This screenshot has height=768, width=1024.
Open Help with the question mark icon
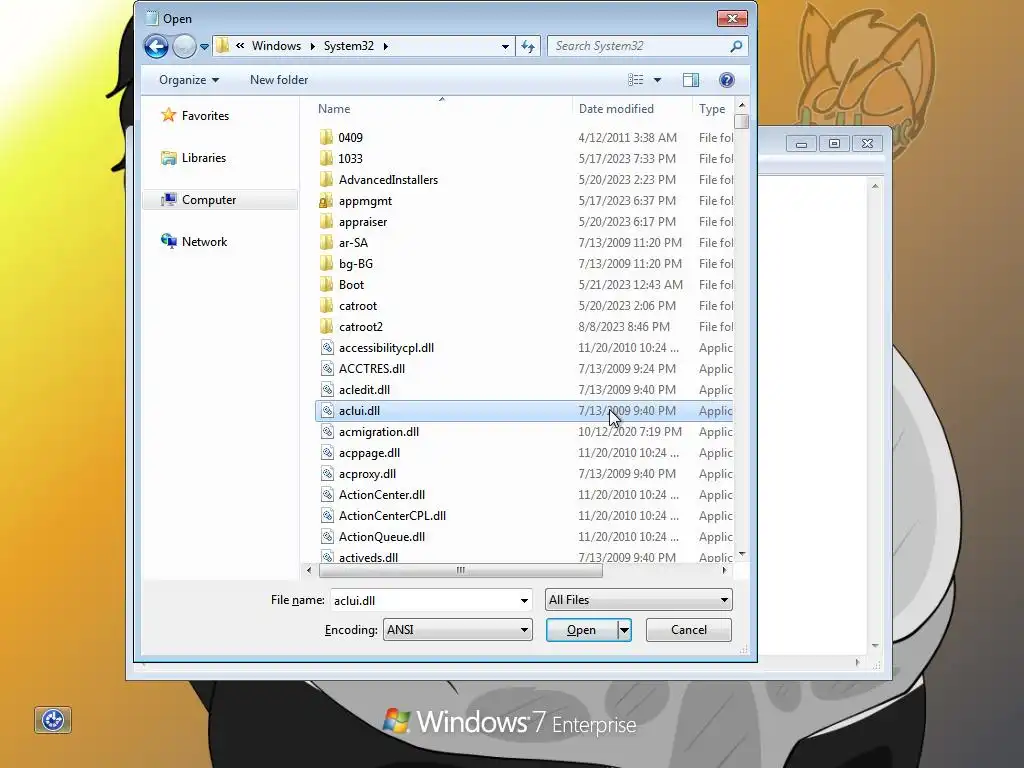pos(726,80)
